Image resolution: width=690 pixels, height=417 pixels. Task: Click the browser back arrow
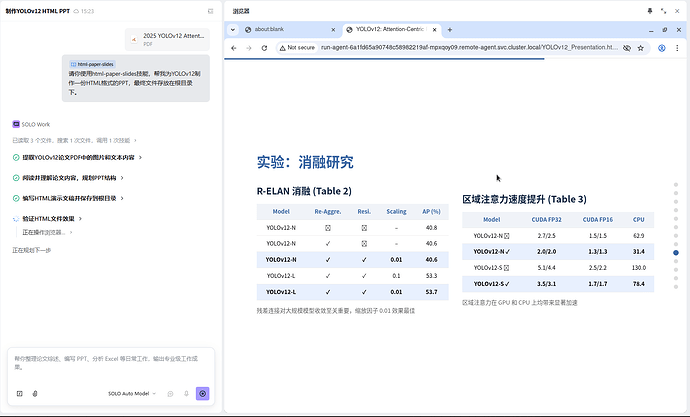point(234,48)
